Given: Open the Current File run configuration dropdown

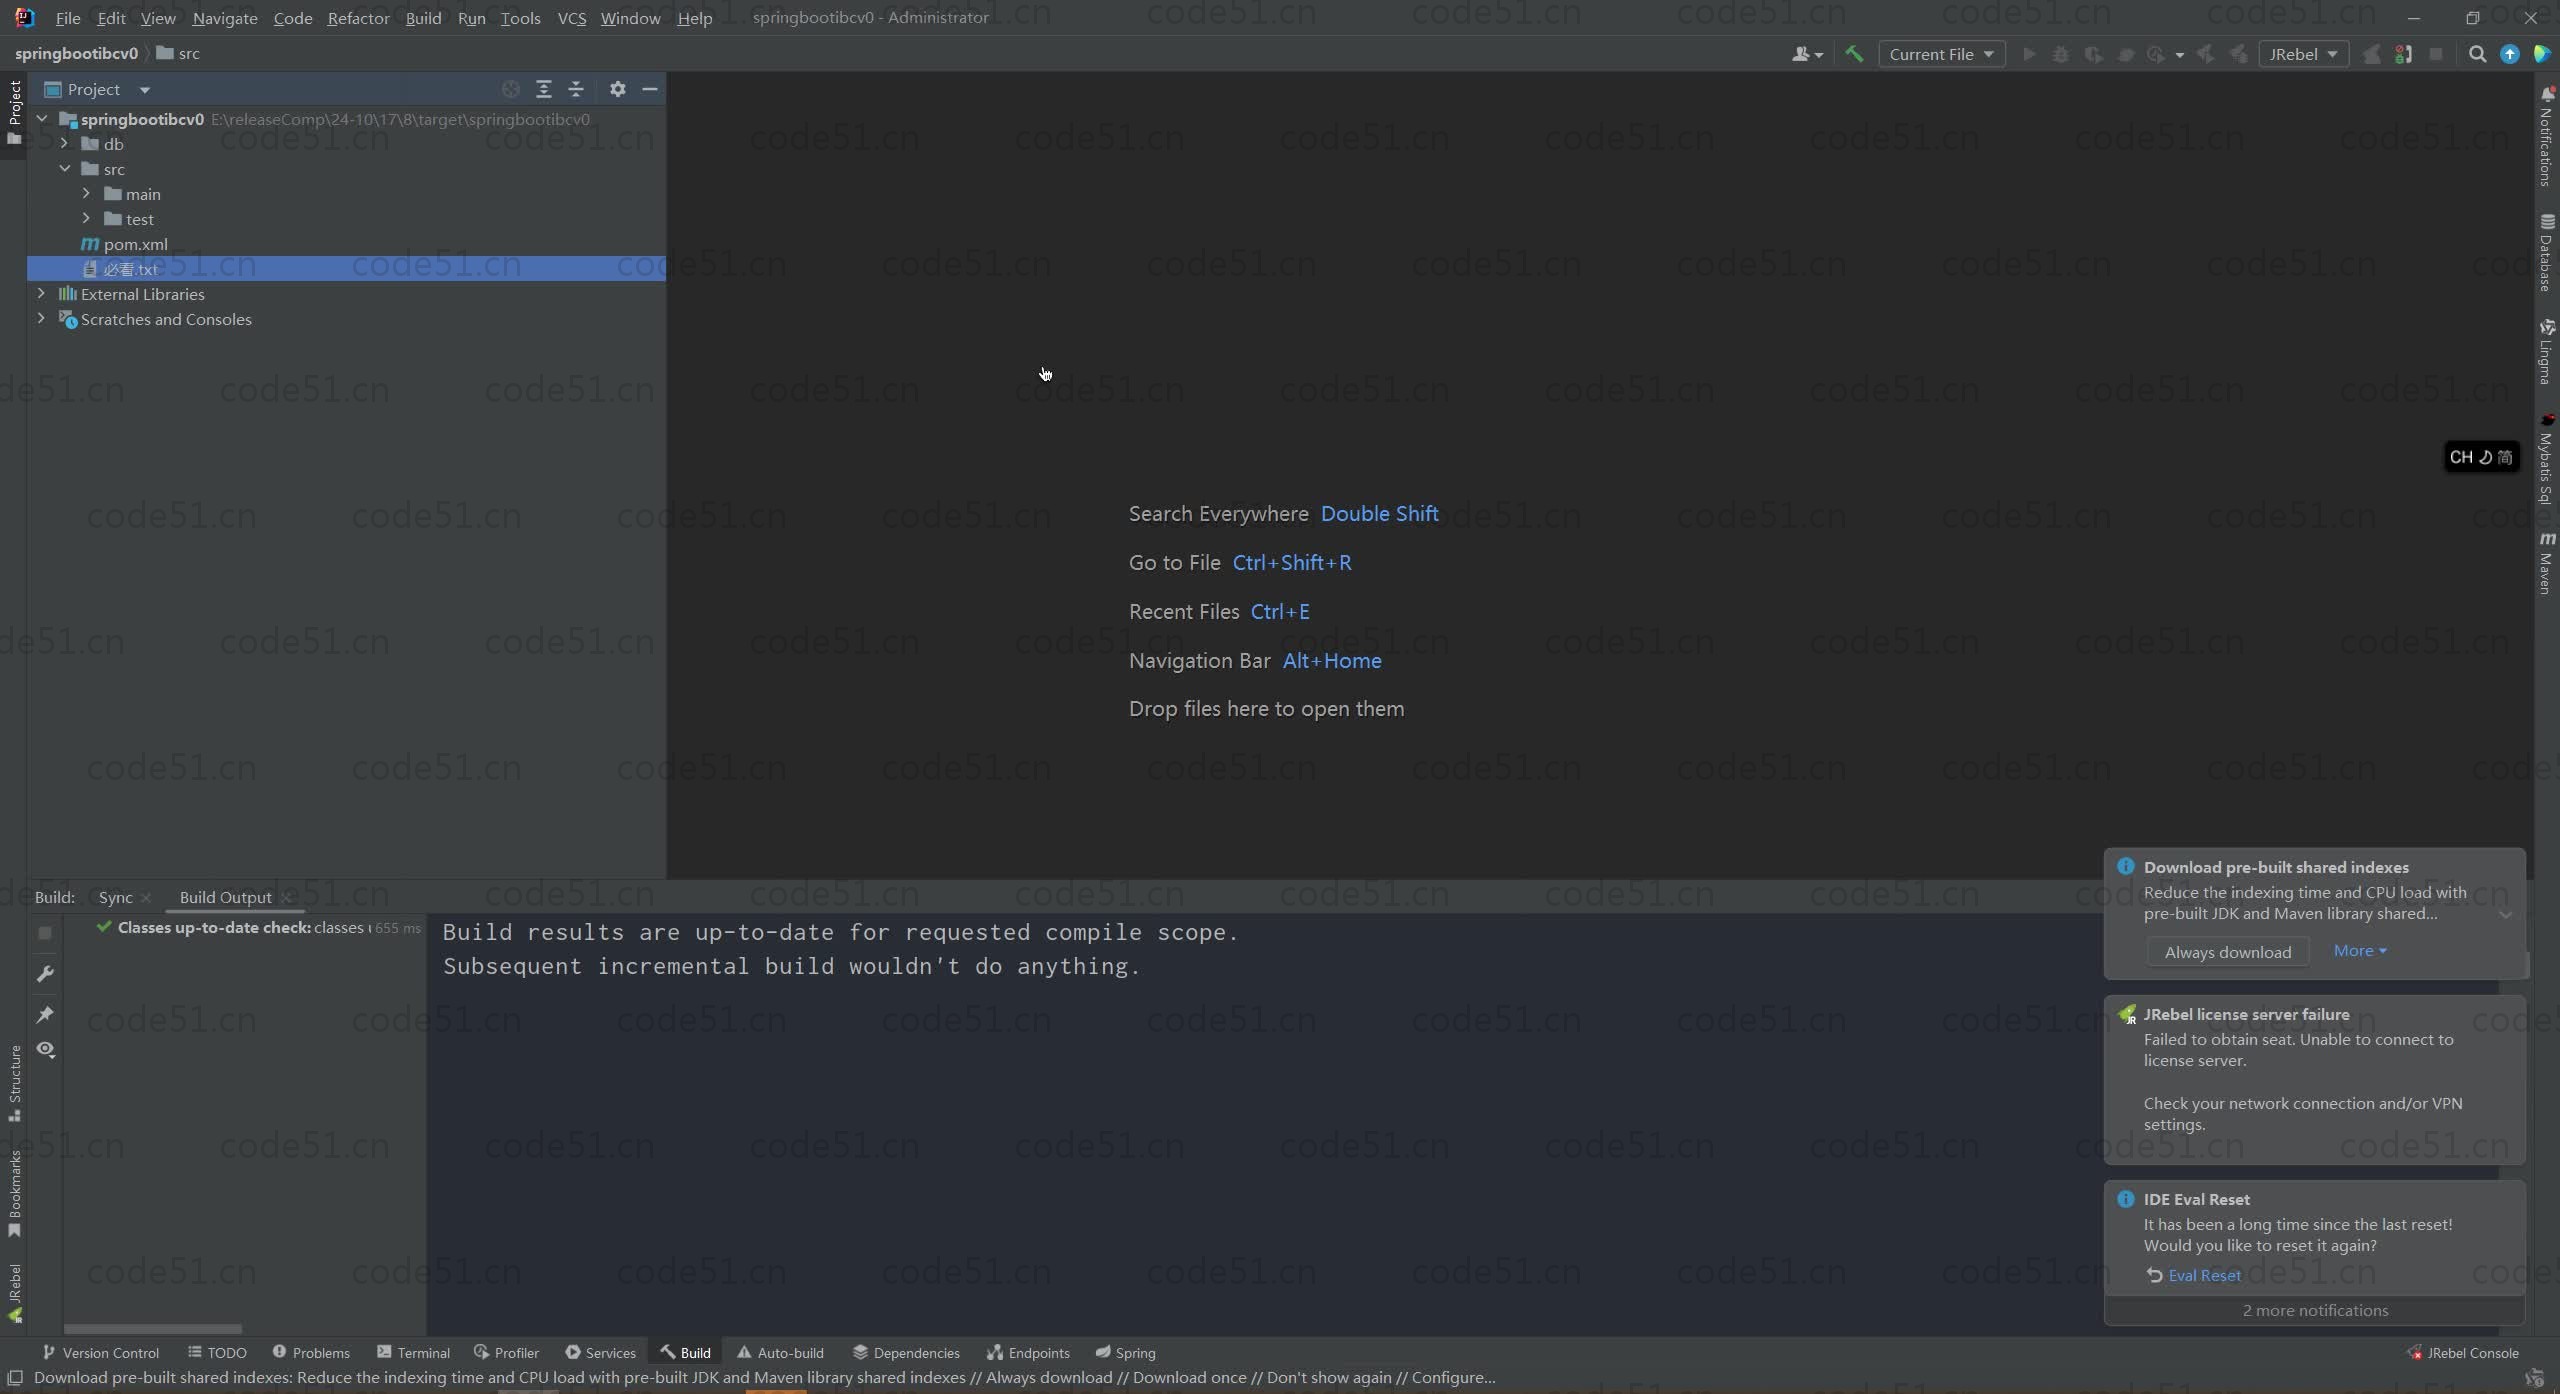Looking at the screenshot, I should tap(1941, 54).
